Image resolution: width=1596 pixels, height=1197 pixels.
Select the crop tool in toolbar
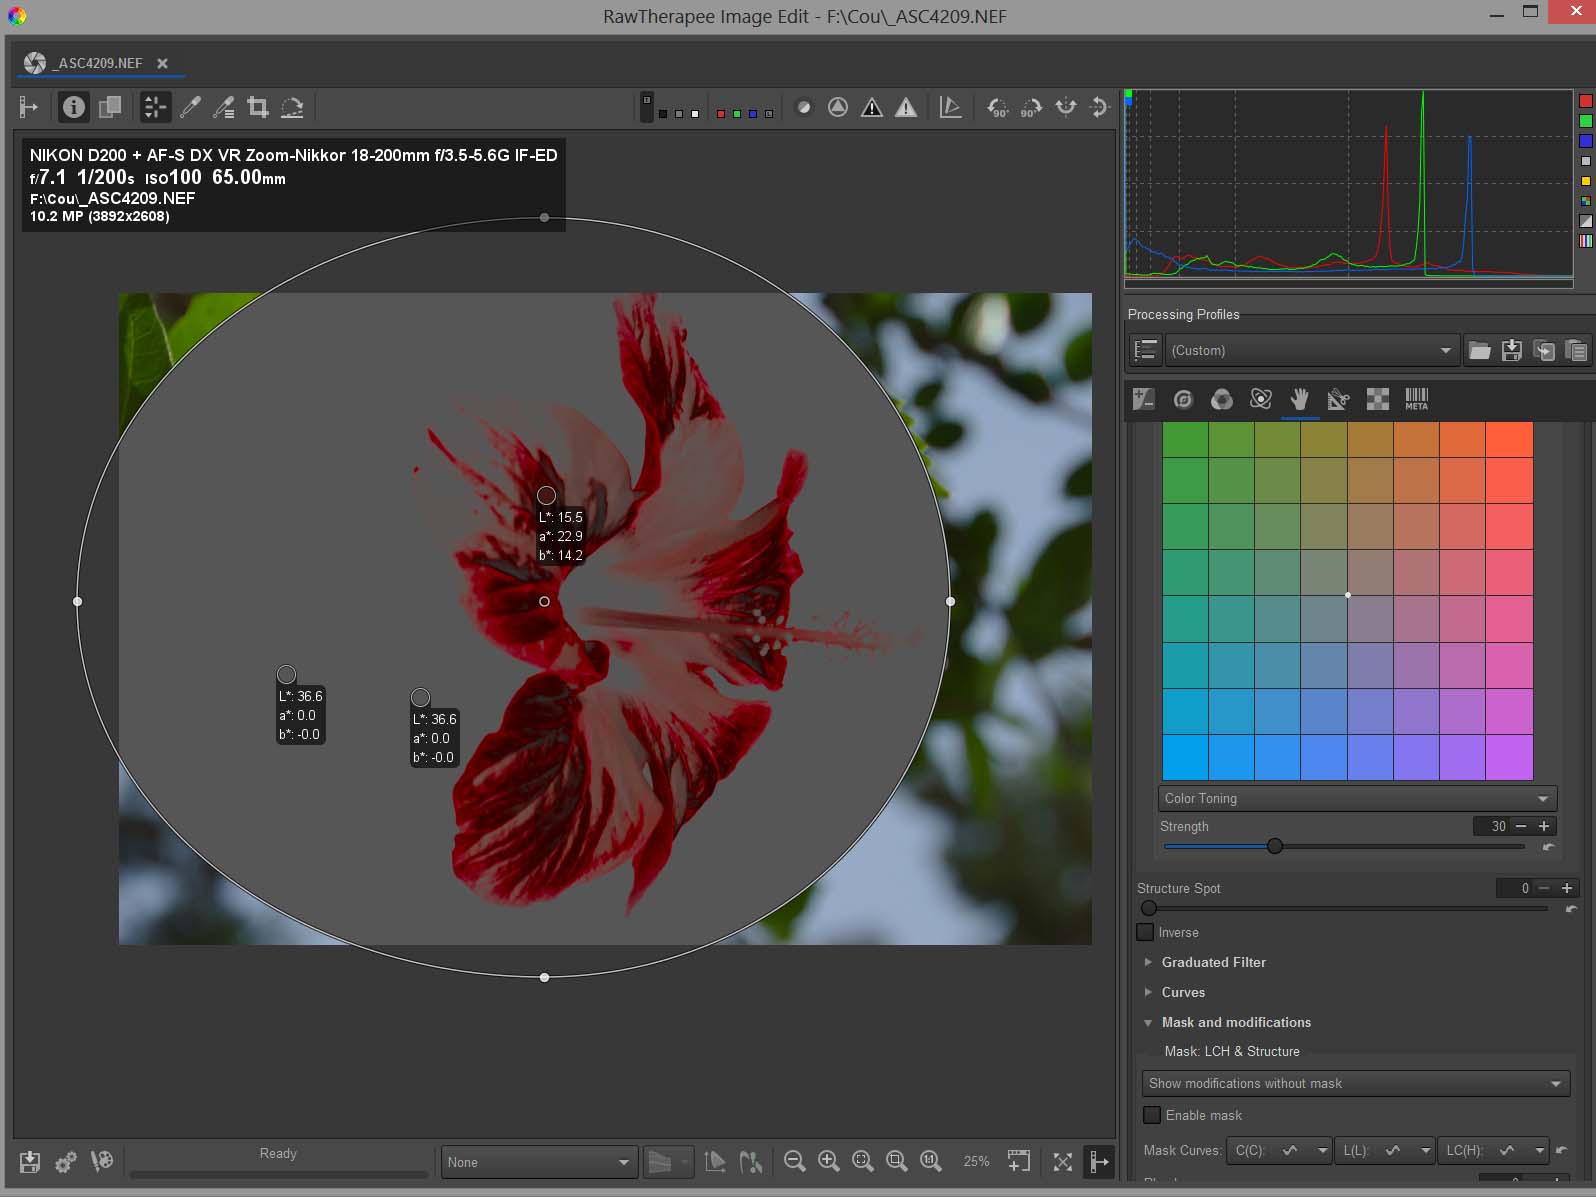(x=258, y=107)
